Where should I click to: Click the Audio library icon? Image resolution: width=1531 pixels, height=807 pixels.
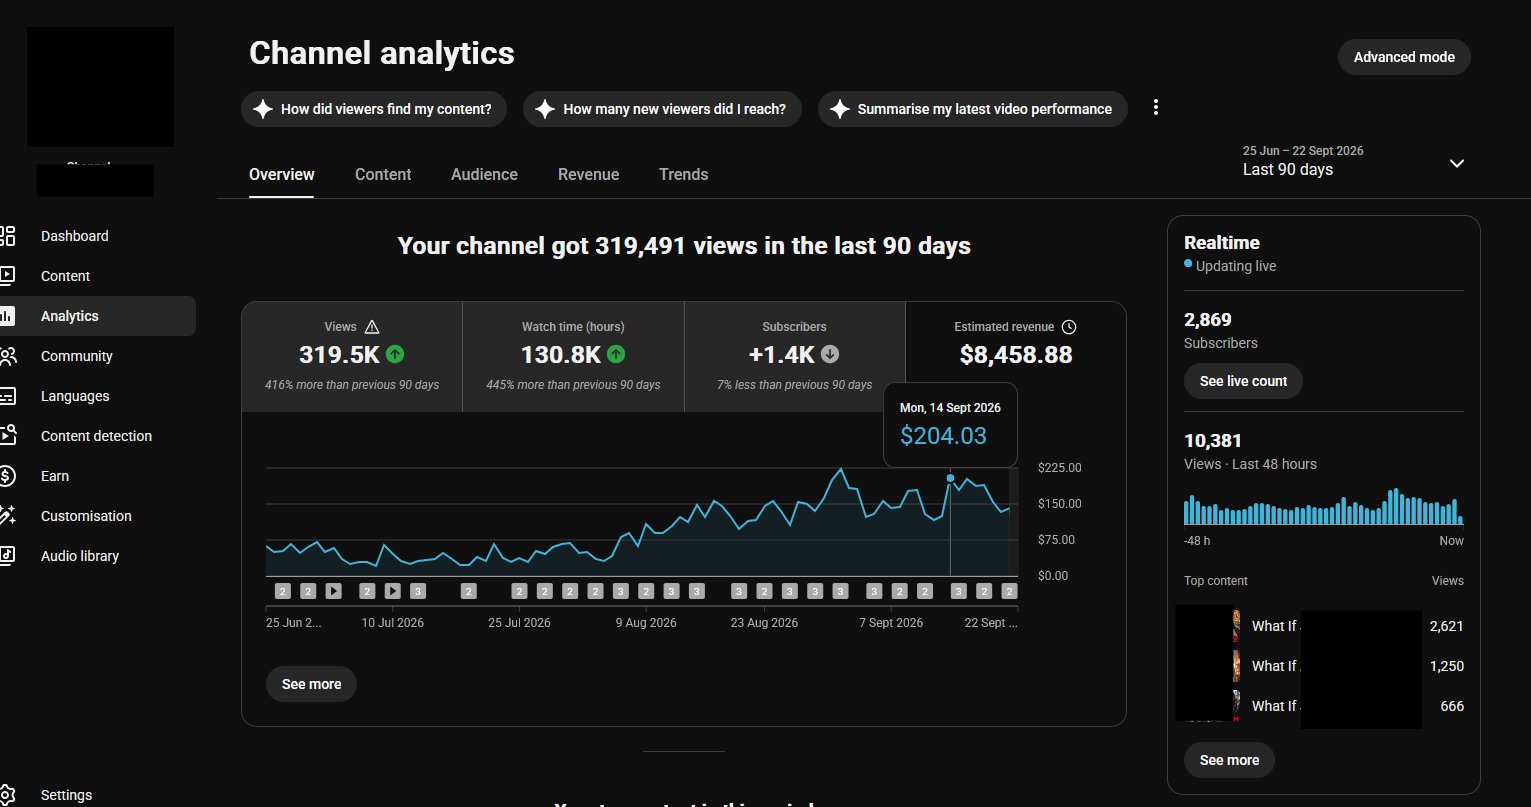pyautogui.click(x=7, y=556)
